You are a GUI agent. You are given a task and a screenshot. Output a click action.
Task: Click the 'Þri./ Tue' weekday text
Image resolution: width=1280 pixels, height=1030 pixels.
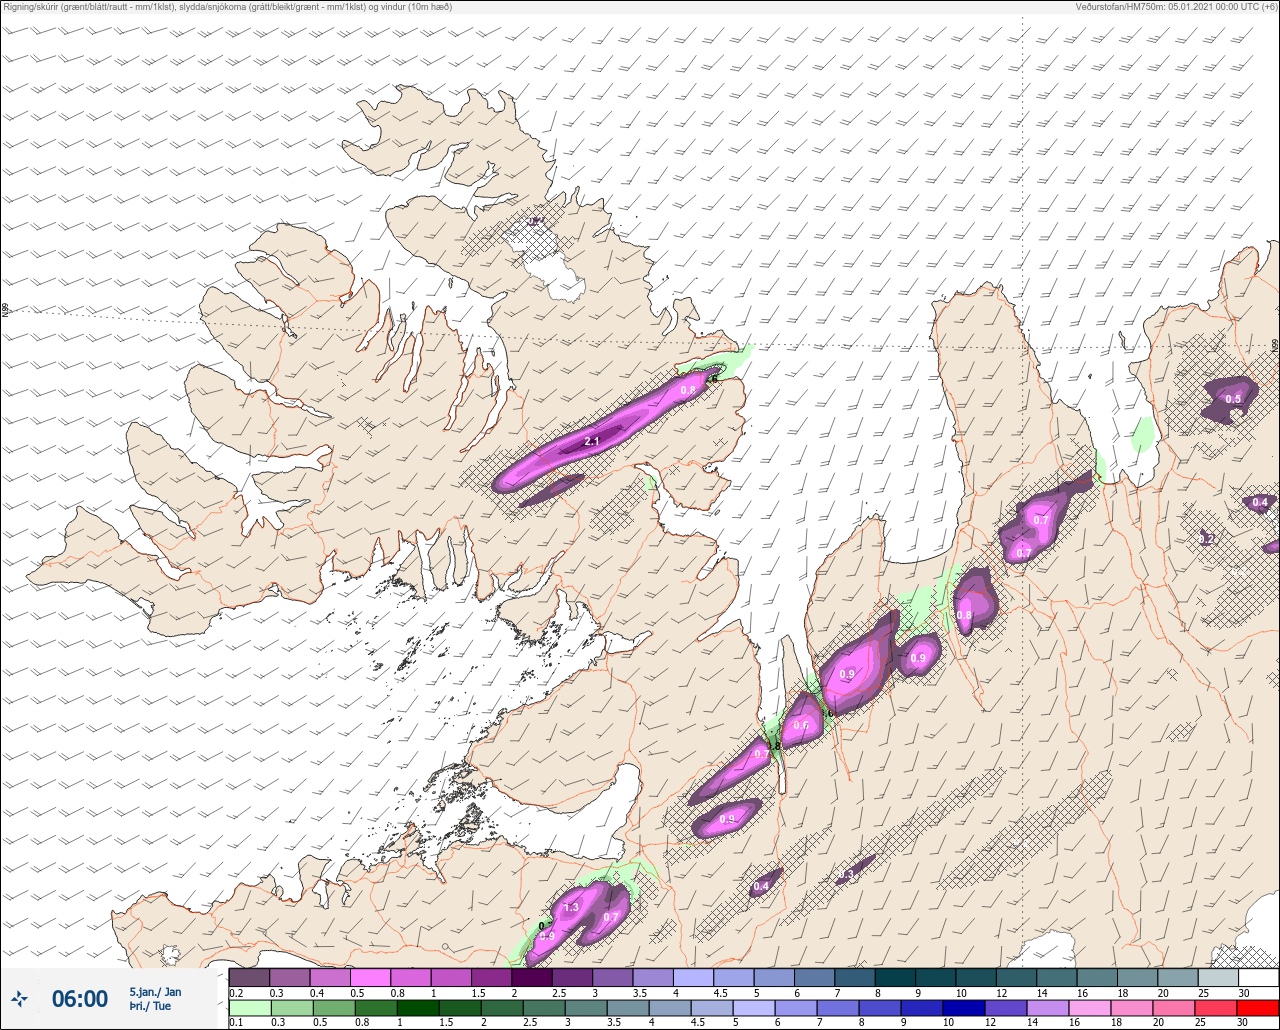pos(150,1006)
